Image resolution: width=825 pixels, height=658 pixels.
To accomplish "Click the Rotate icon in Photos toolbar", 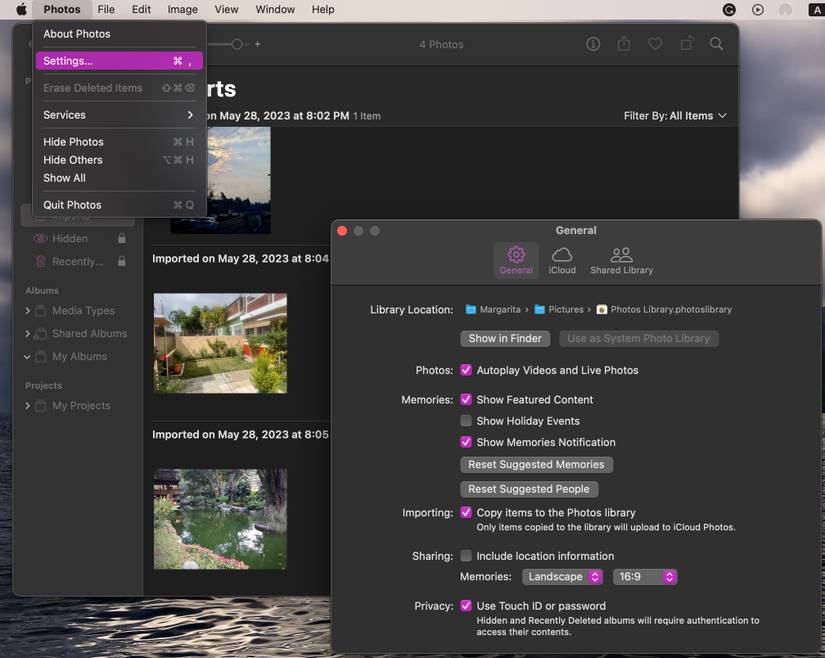I will pyautogui.click(x=687, y=44).
